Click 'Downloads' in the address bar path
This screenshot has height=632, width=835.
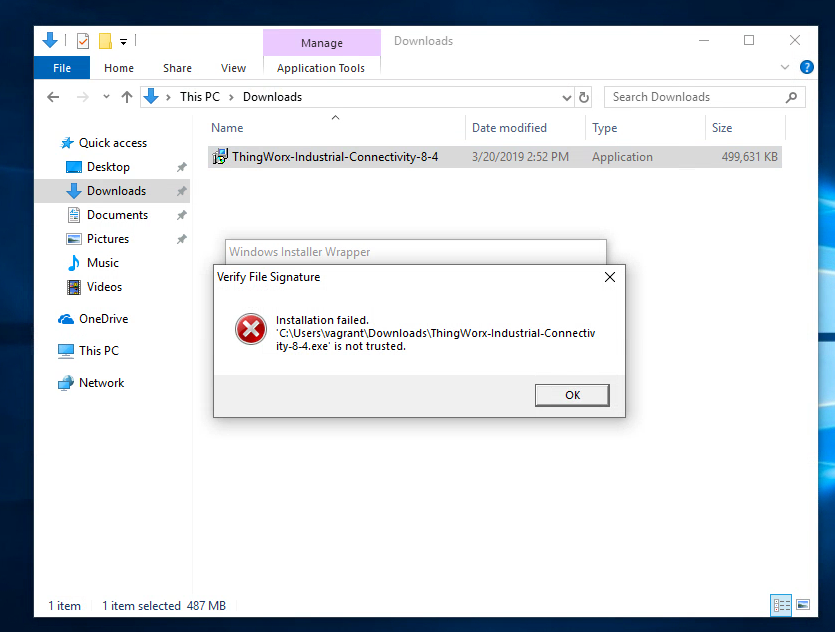point(272,97)
